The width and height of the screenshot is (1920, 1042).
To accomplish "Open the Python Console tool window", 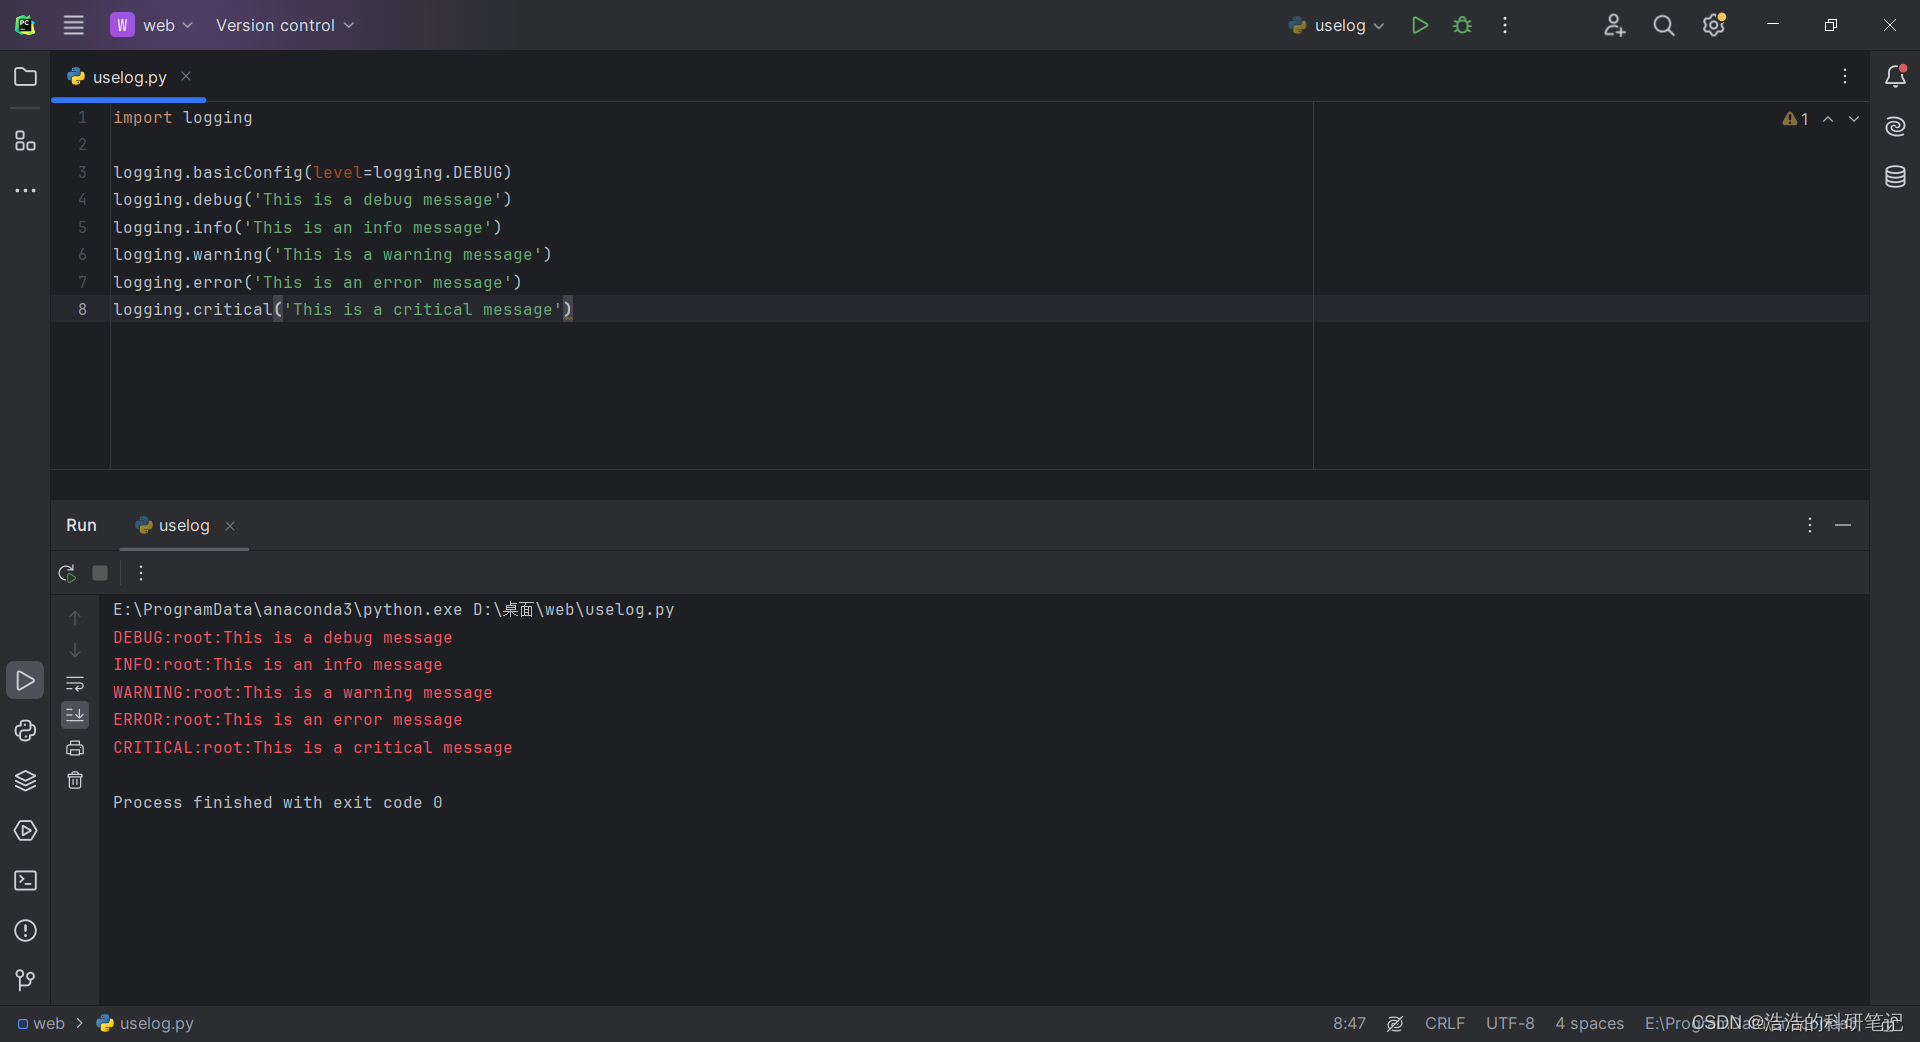I will pos(25,731).
